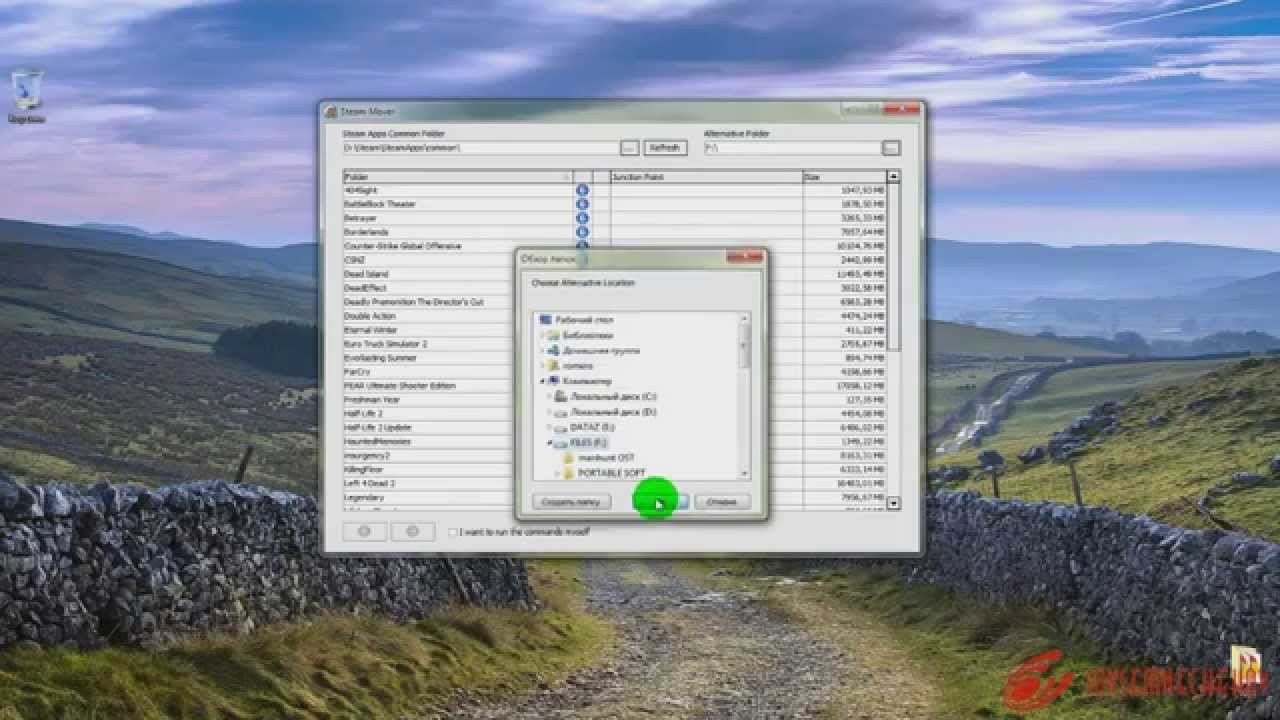The height and width of the screenshot is (720, 1280).
Task: Click the Steam Apps Common Folder path field
Action: coord(480,148)
